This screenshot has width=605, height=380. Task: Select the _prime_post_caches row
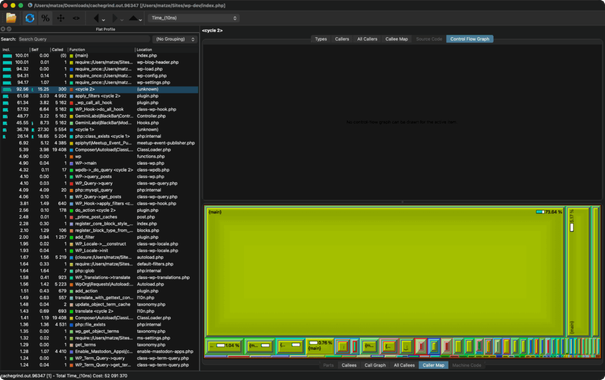coord(99,217)
